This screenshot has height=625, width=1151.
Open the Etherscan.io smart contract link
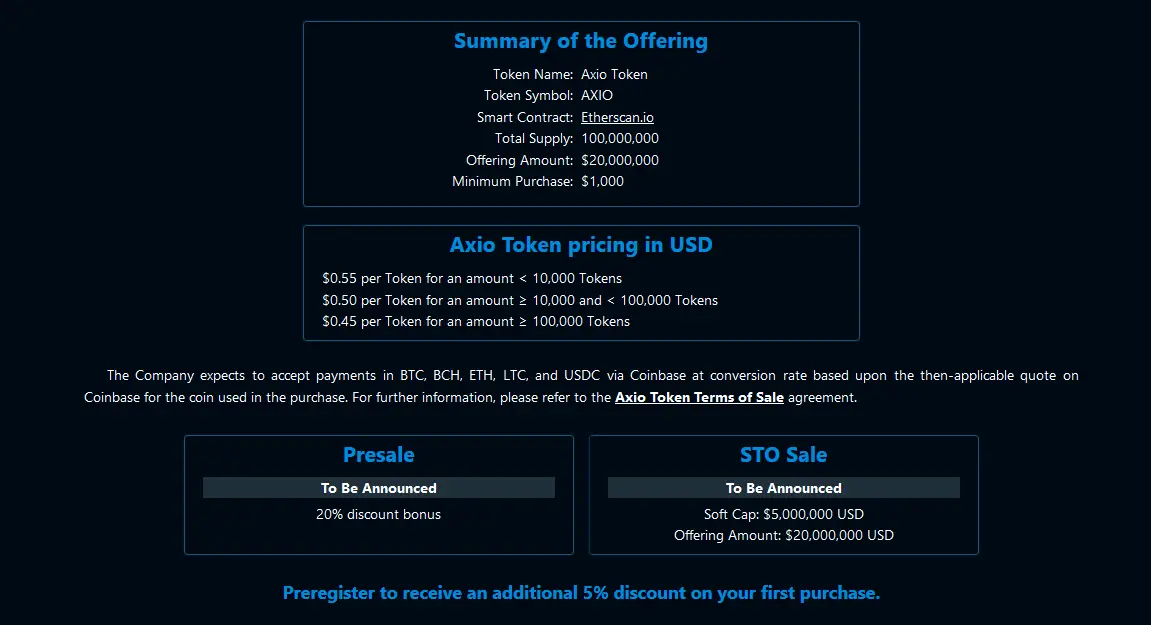[x=617, y=117]
